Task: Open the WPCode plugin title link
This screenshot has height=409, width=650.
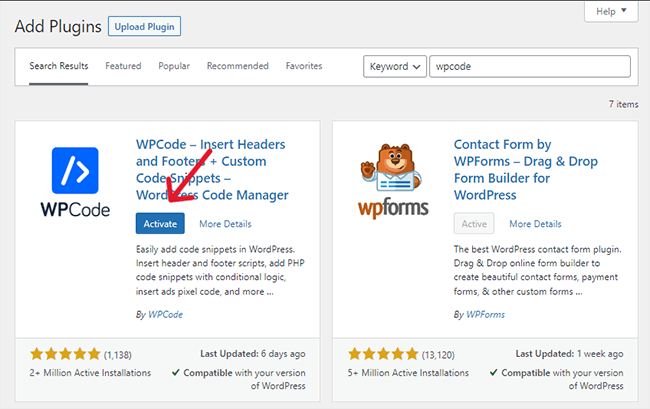Action: pos(212,169)
